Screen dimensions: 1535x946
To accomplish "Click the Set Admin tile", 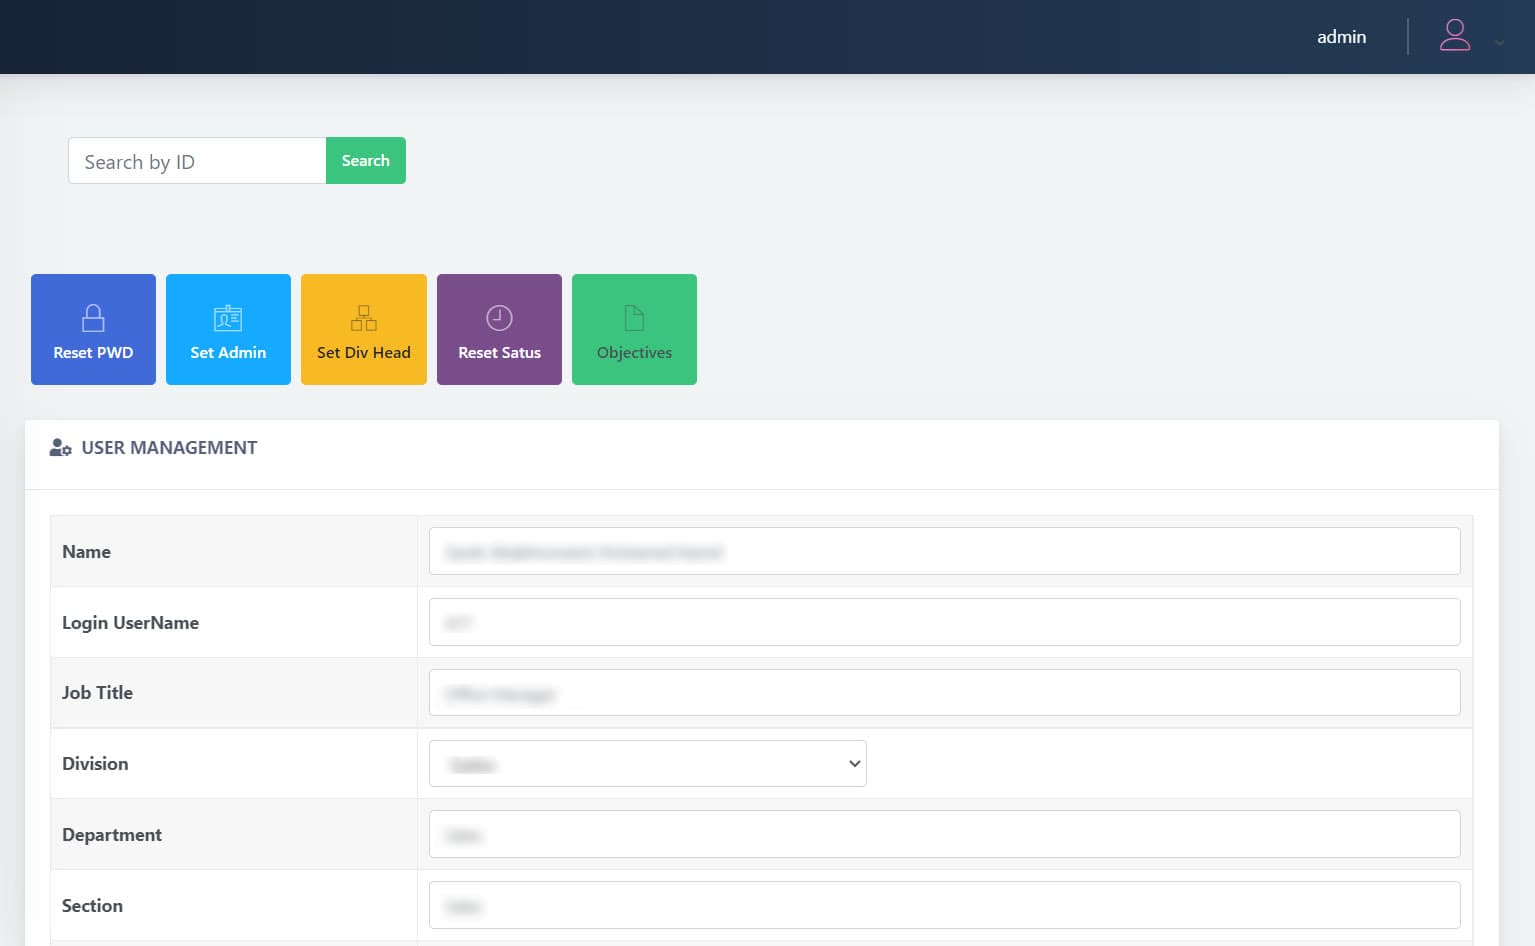I will point(228,329).
